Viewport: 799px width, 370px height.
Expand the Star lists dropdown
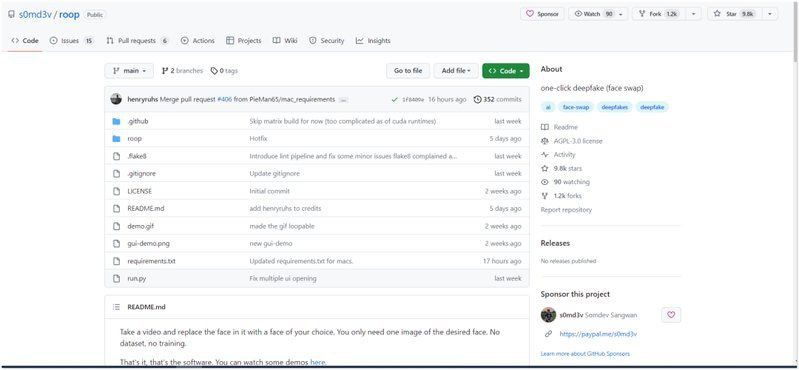[x=769, y=14]
